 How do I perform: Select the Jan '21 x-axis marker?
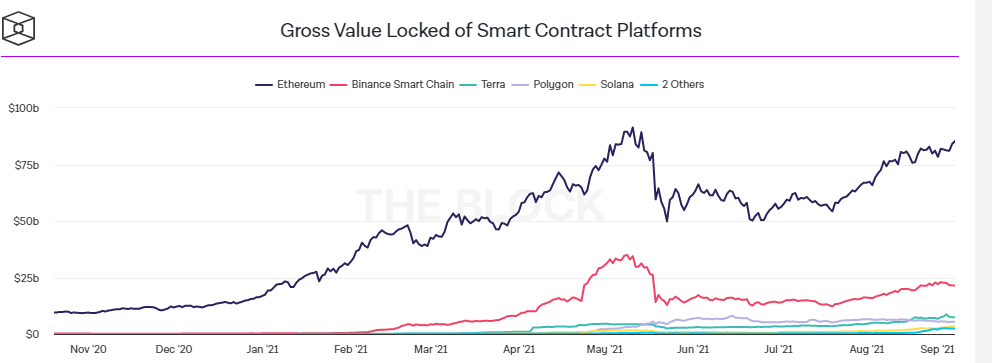263,348
